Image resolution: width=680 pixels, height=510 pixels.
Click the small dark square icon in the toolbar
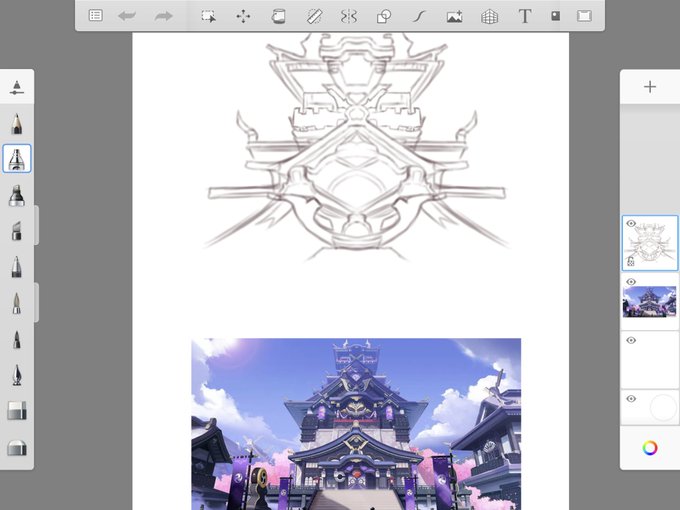coord(555,16)
